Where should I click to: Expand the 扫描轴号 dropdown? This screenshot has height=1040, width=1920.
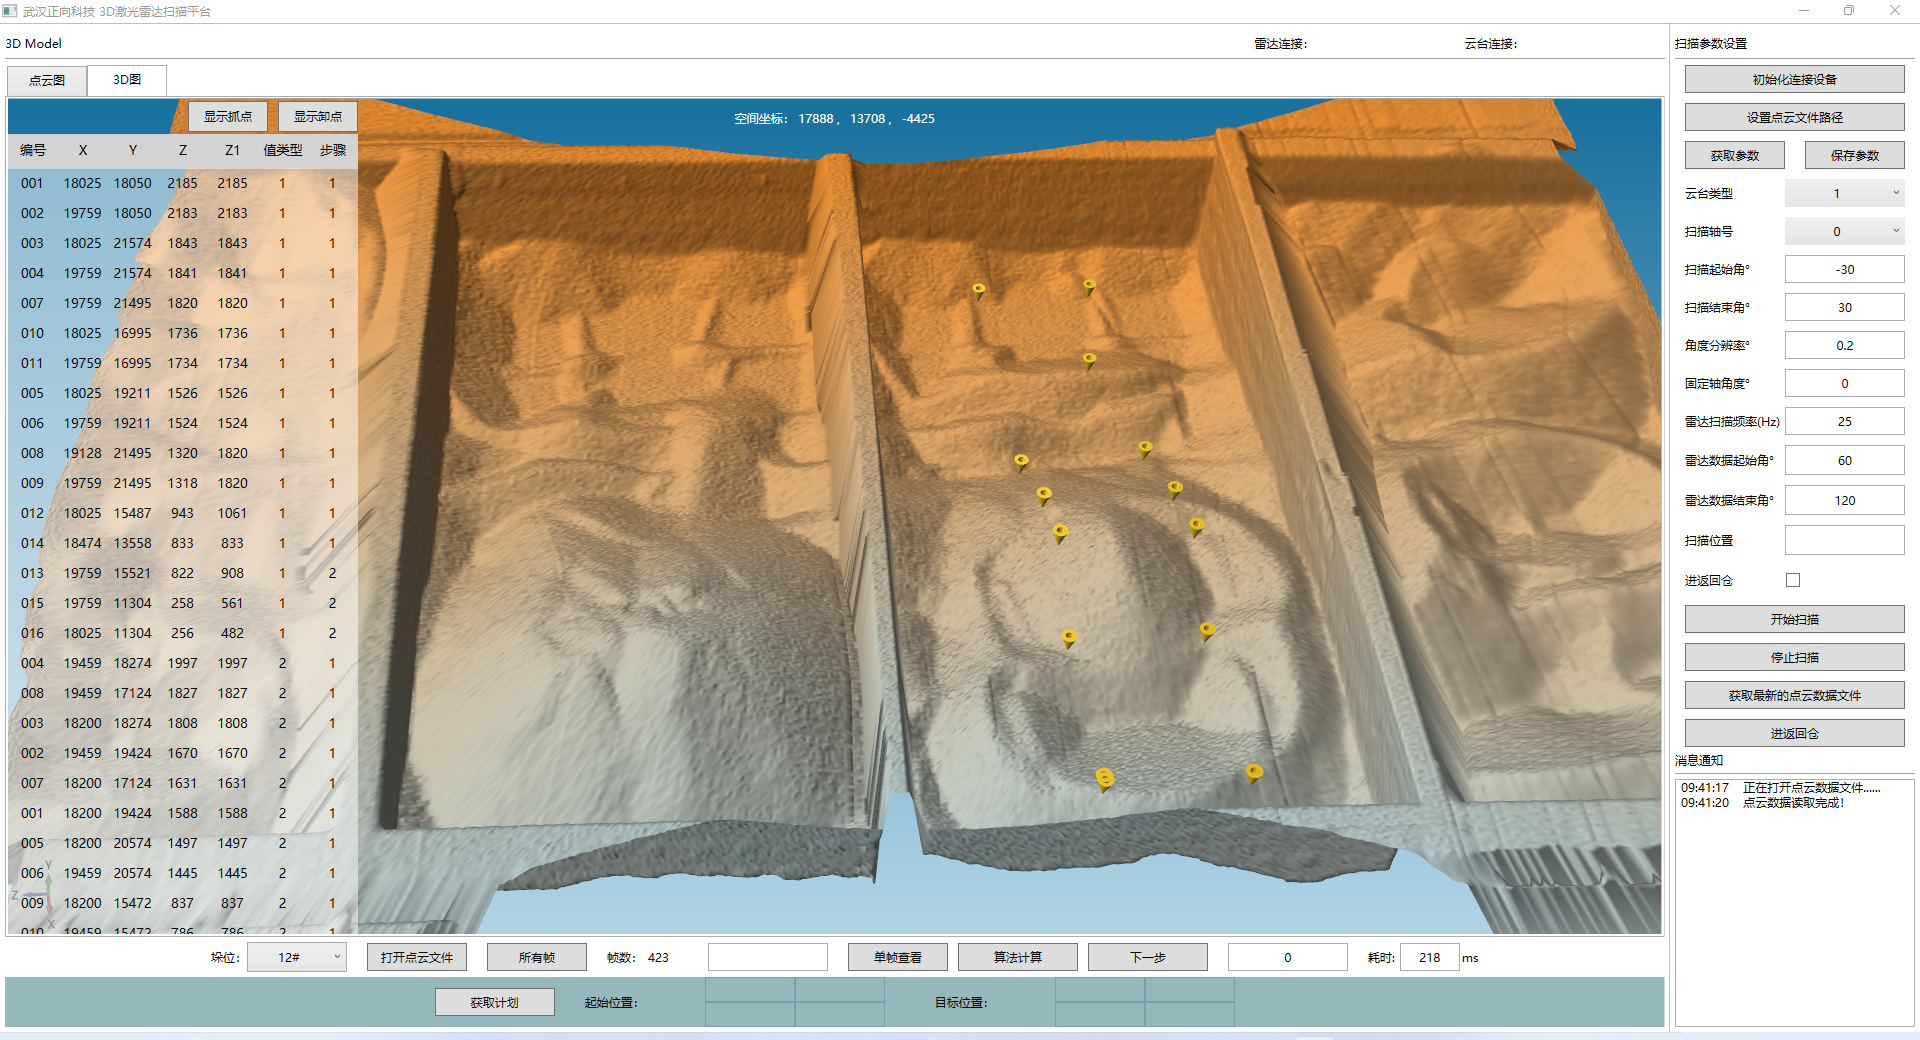[1844, 231]
